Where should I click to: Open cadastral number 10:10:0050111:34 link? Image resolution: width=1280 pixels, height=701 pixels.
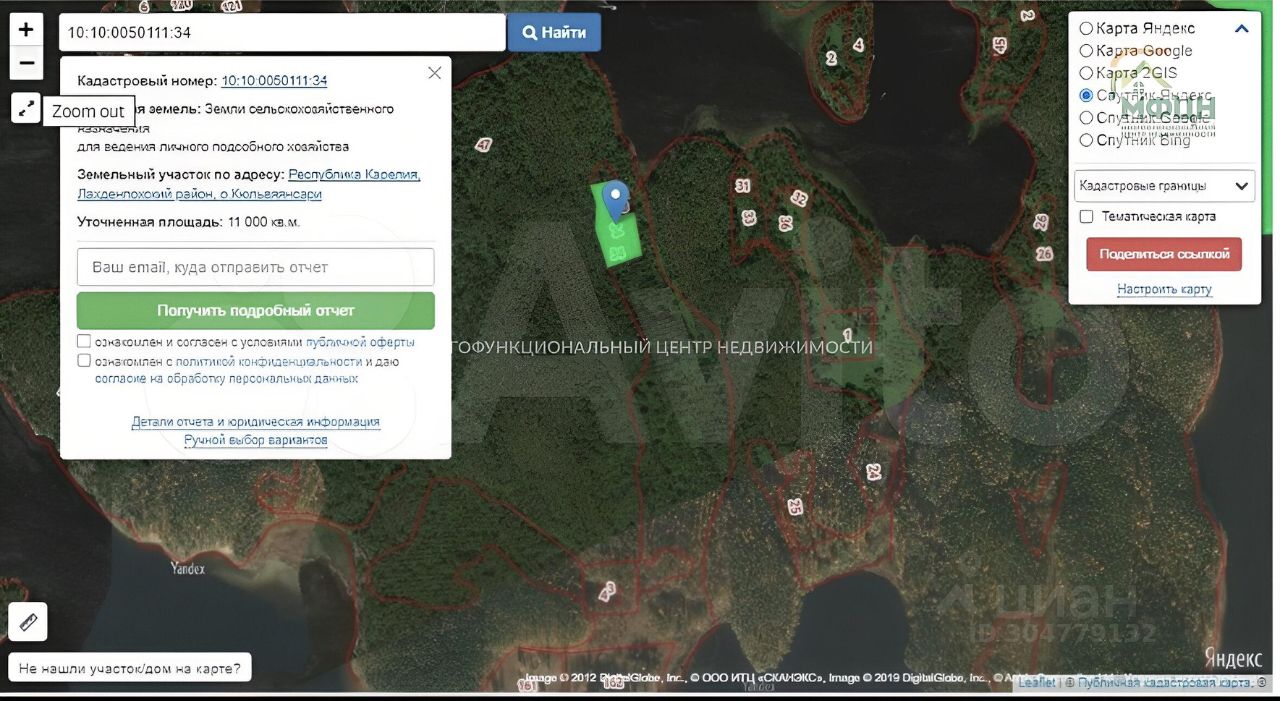(274, 81)
